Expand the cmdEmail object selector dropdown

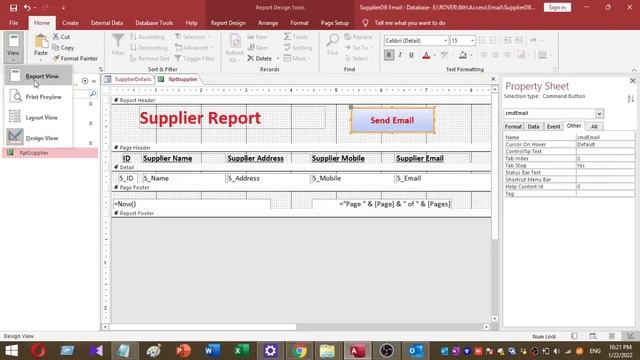(x=599, y=113)
